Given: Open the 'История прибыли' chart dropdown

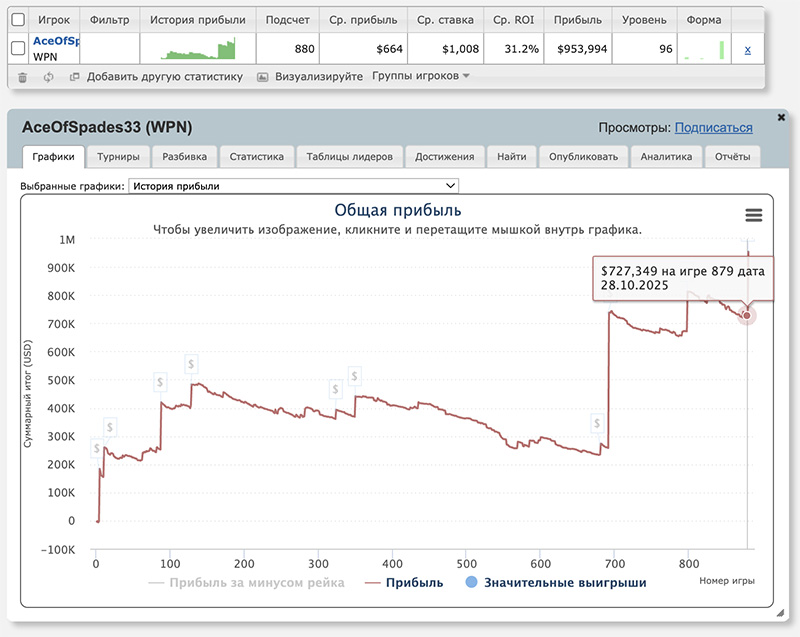Looking at the screenshot, I should [293, 185].
